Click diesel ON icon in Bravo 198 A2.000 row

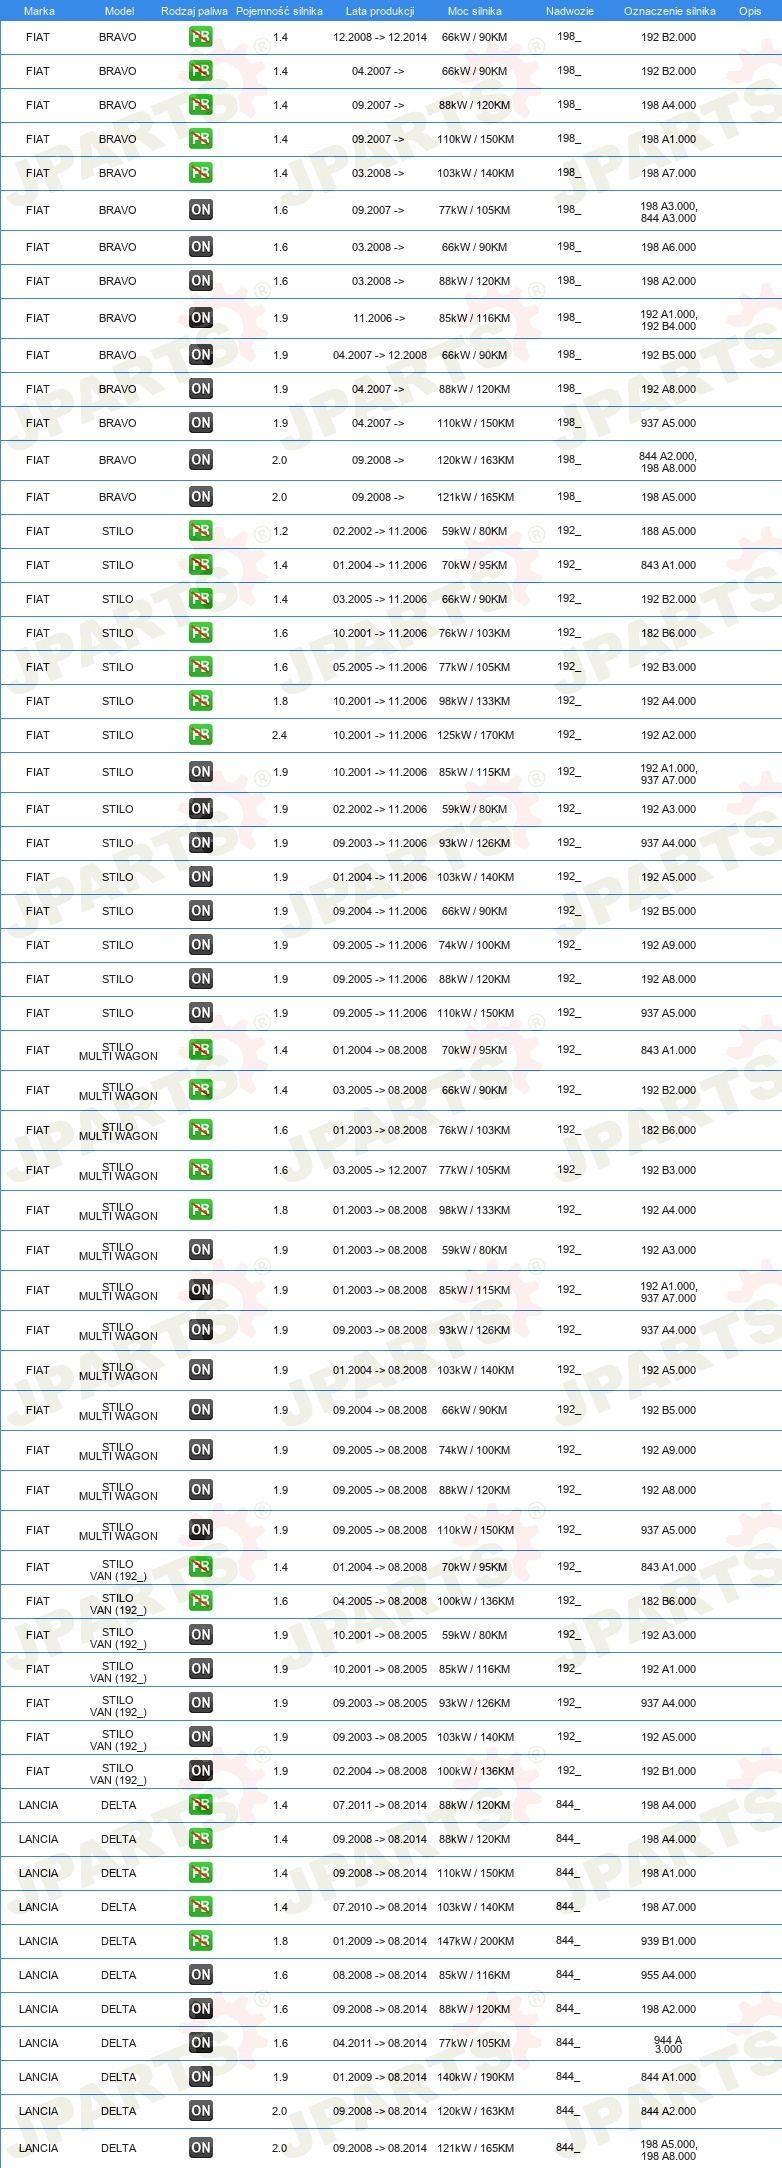pos(201,281)
